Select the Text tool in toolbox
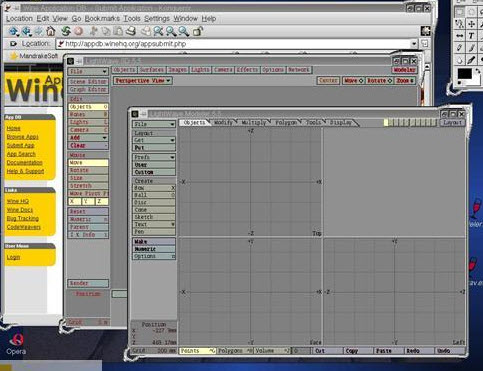The height and width of the screenshot is (371, 483). click(471, 36)
